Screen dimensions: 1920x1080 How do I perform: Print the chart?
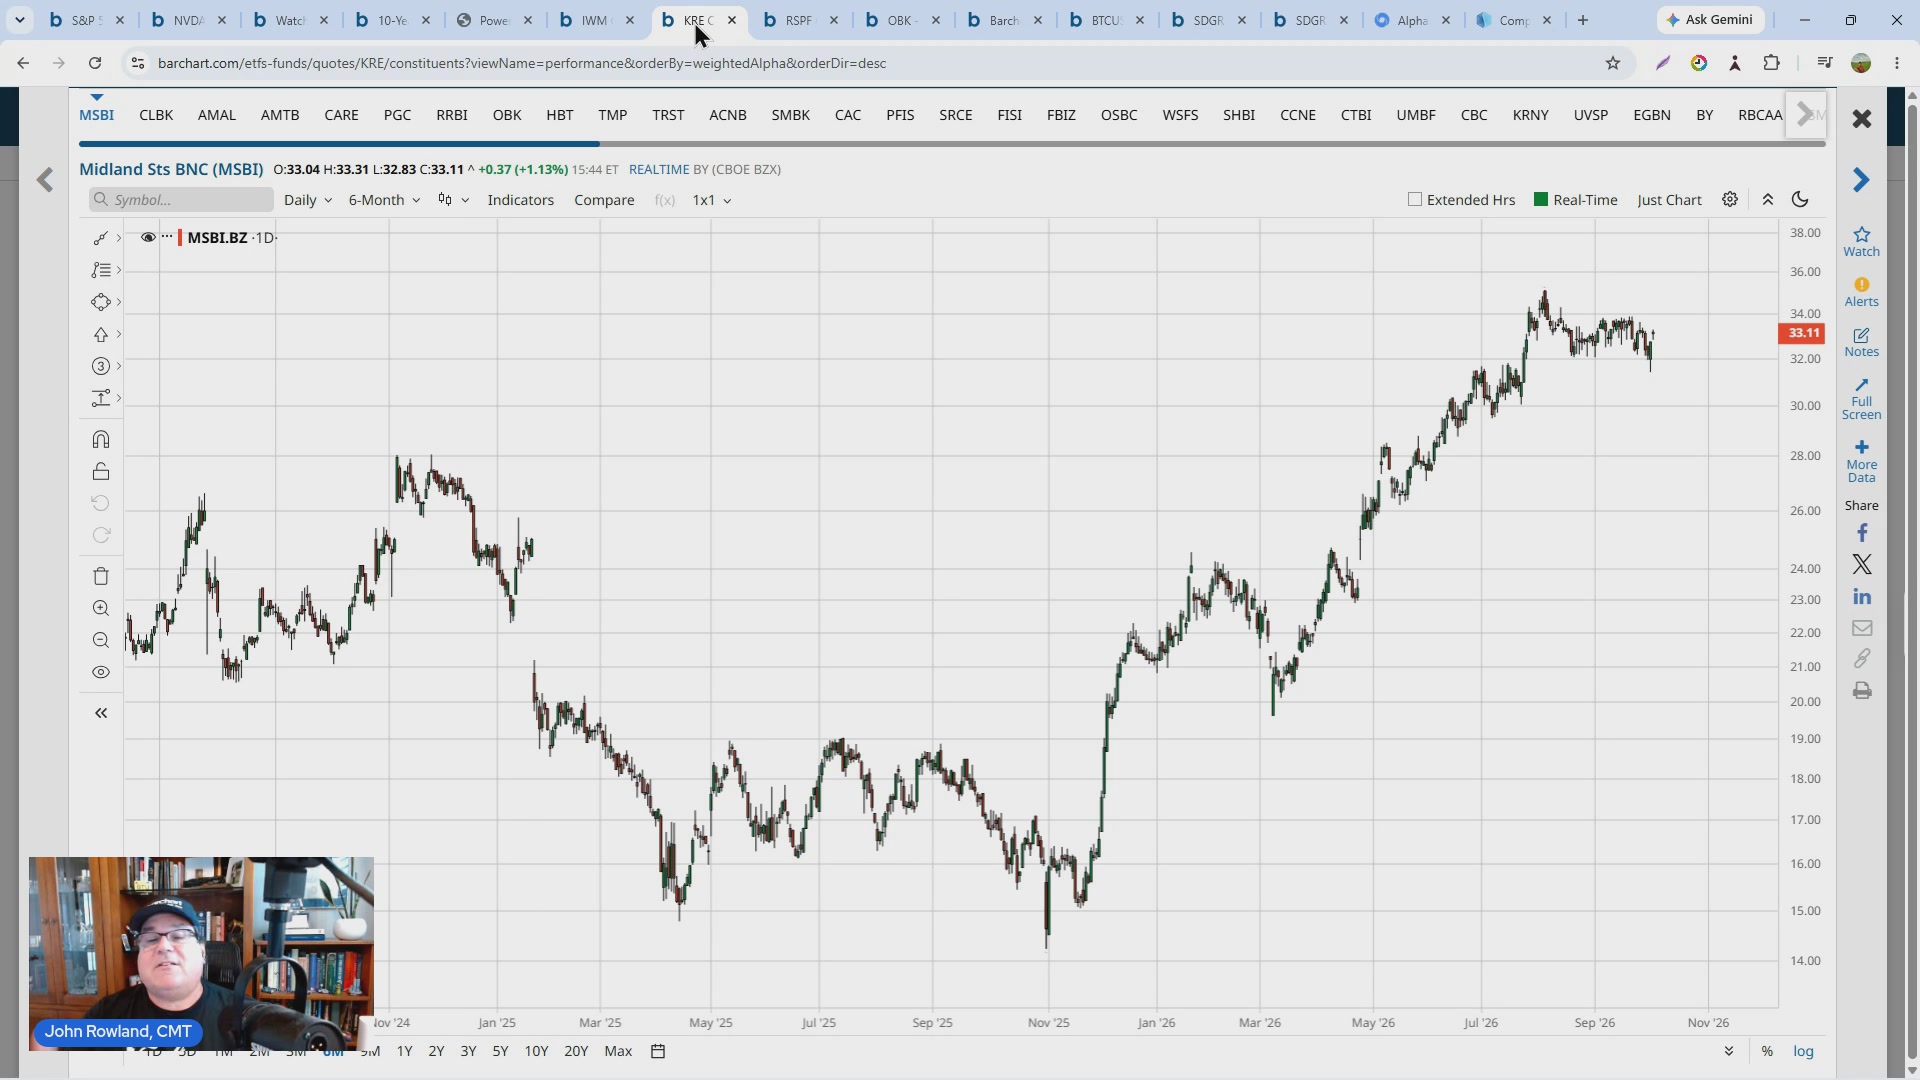(1861, 691)
